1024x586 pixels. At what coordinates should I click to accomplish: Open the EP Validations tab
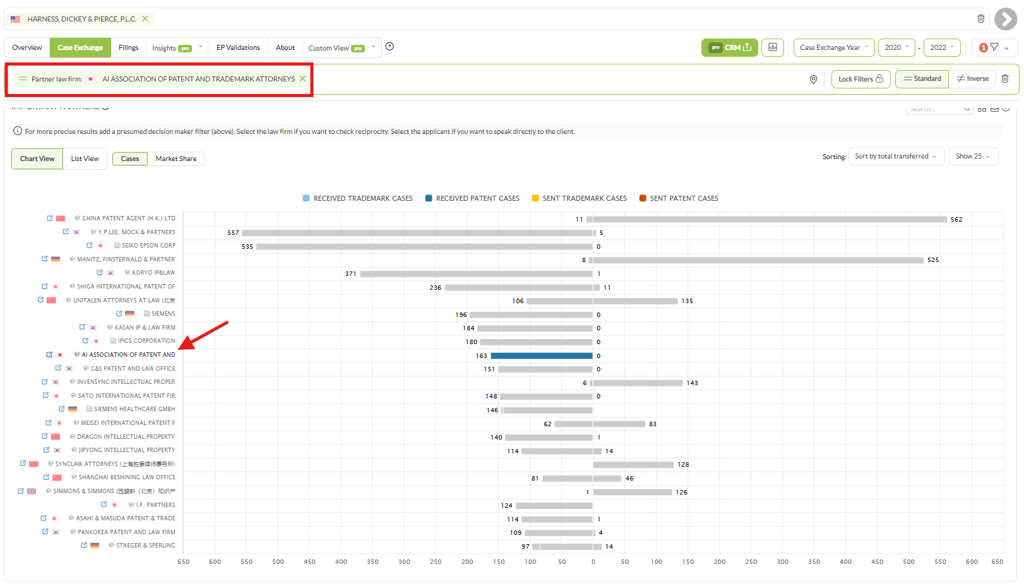(238, 48)
